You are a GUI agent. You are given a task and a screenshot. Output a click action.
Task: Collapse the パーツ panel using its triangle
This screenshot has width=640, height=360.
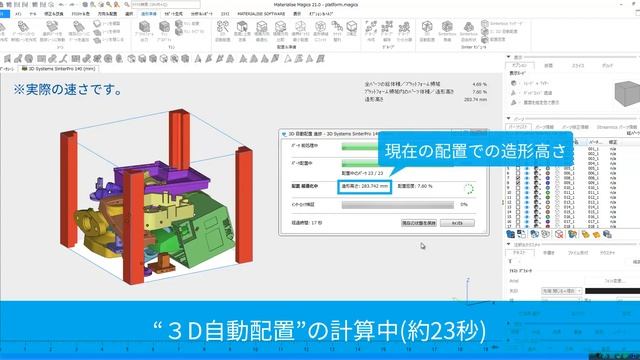(509, 119)
